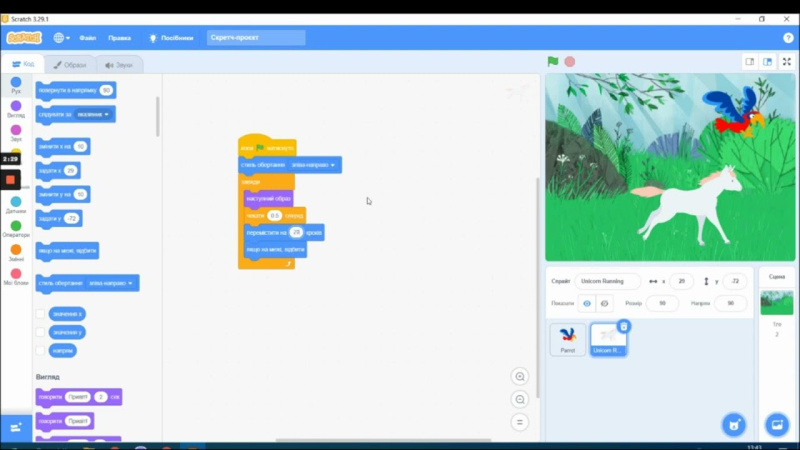Viewport: 800px width, 450px height.
Task: Open the Посібники tutorials link
Action: tap(171, 37)
